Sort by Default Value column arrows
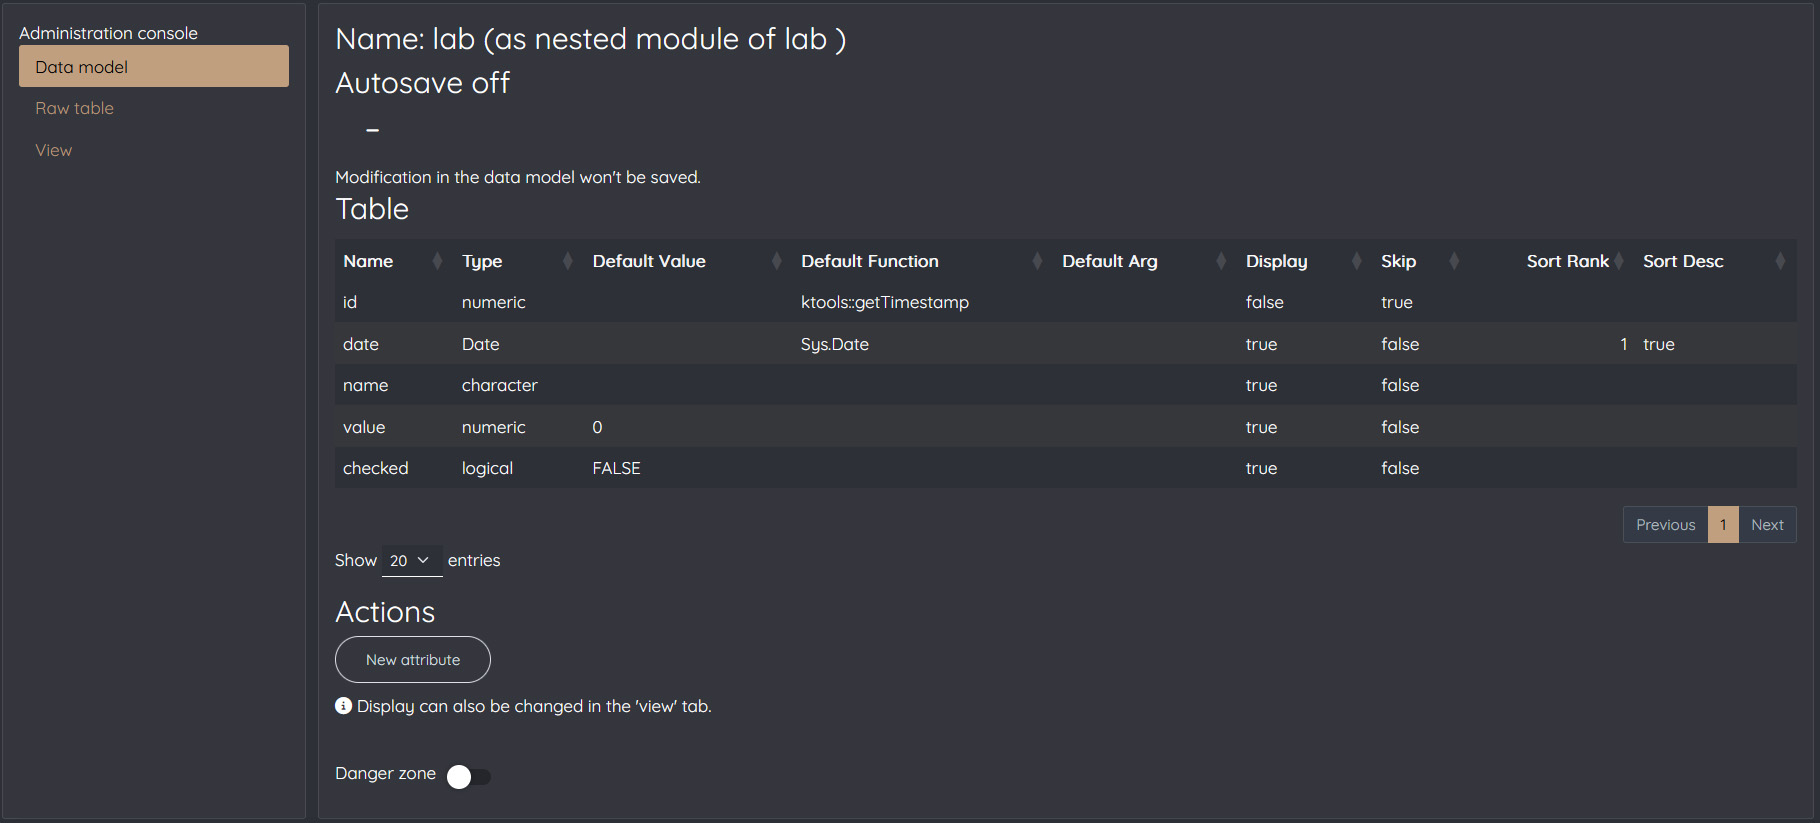 [777, 261]
